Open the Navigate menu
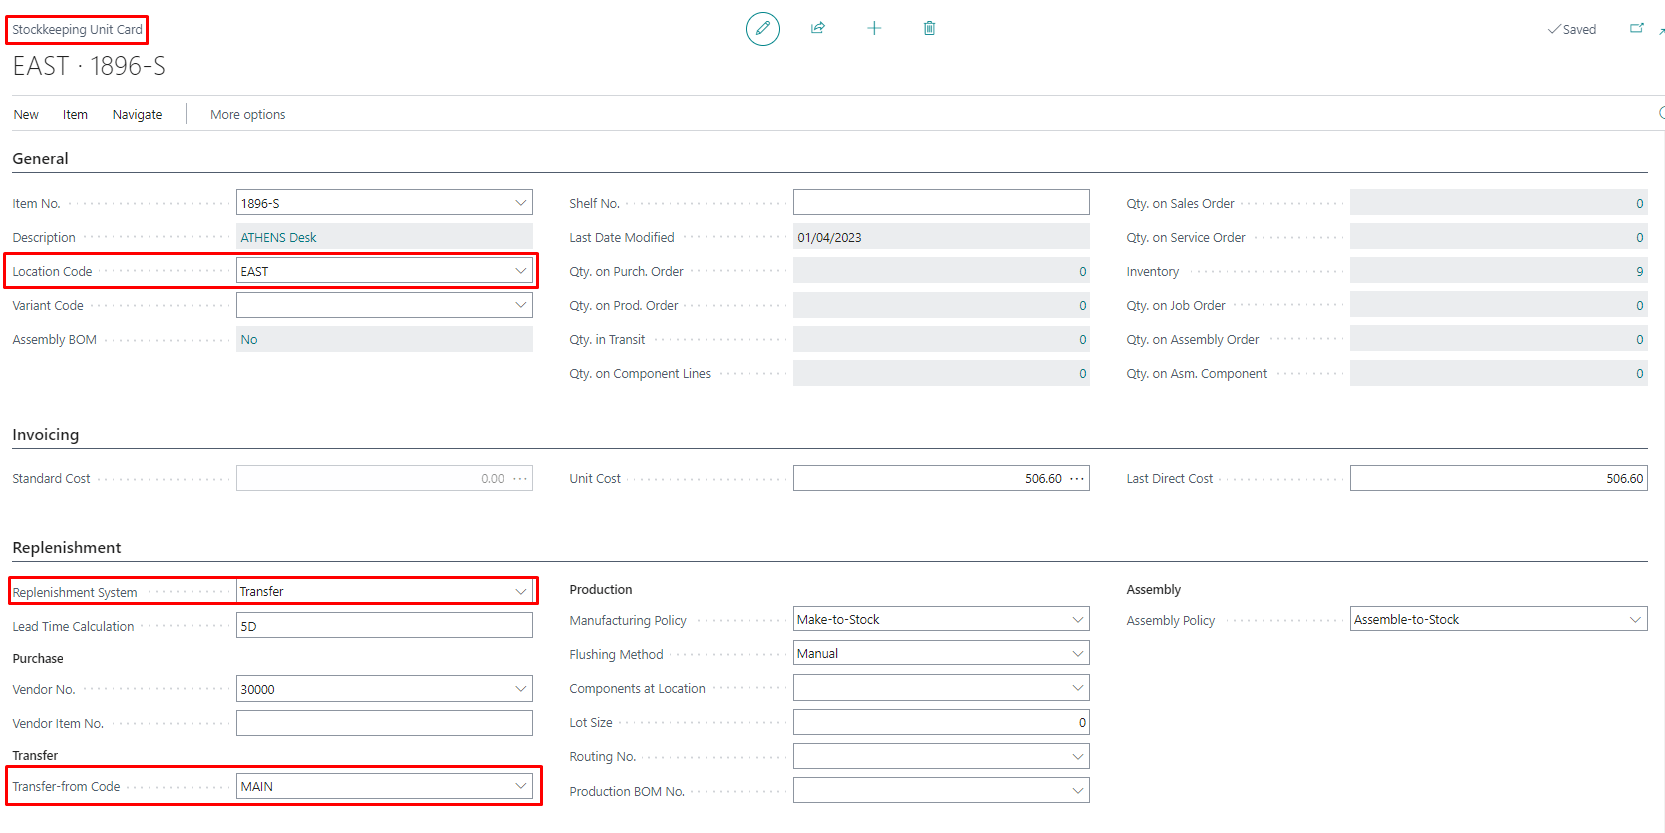This screenshot has width=1665, height=833. click(137, 115)
